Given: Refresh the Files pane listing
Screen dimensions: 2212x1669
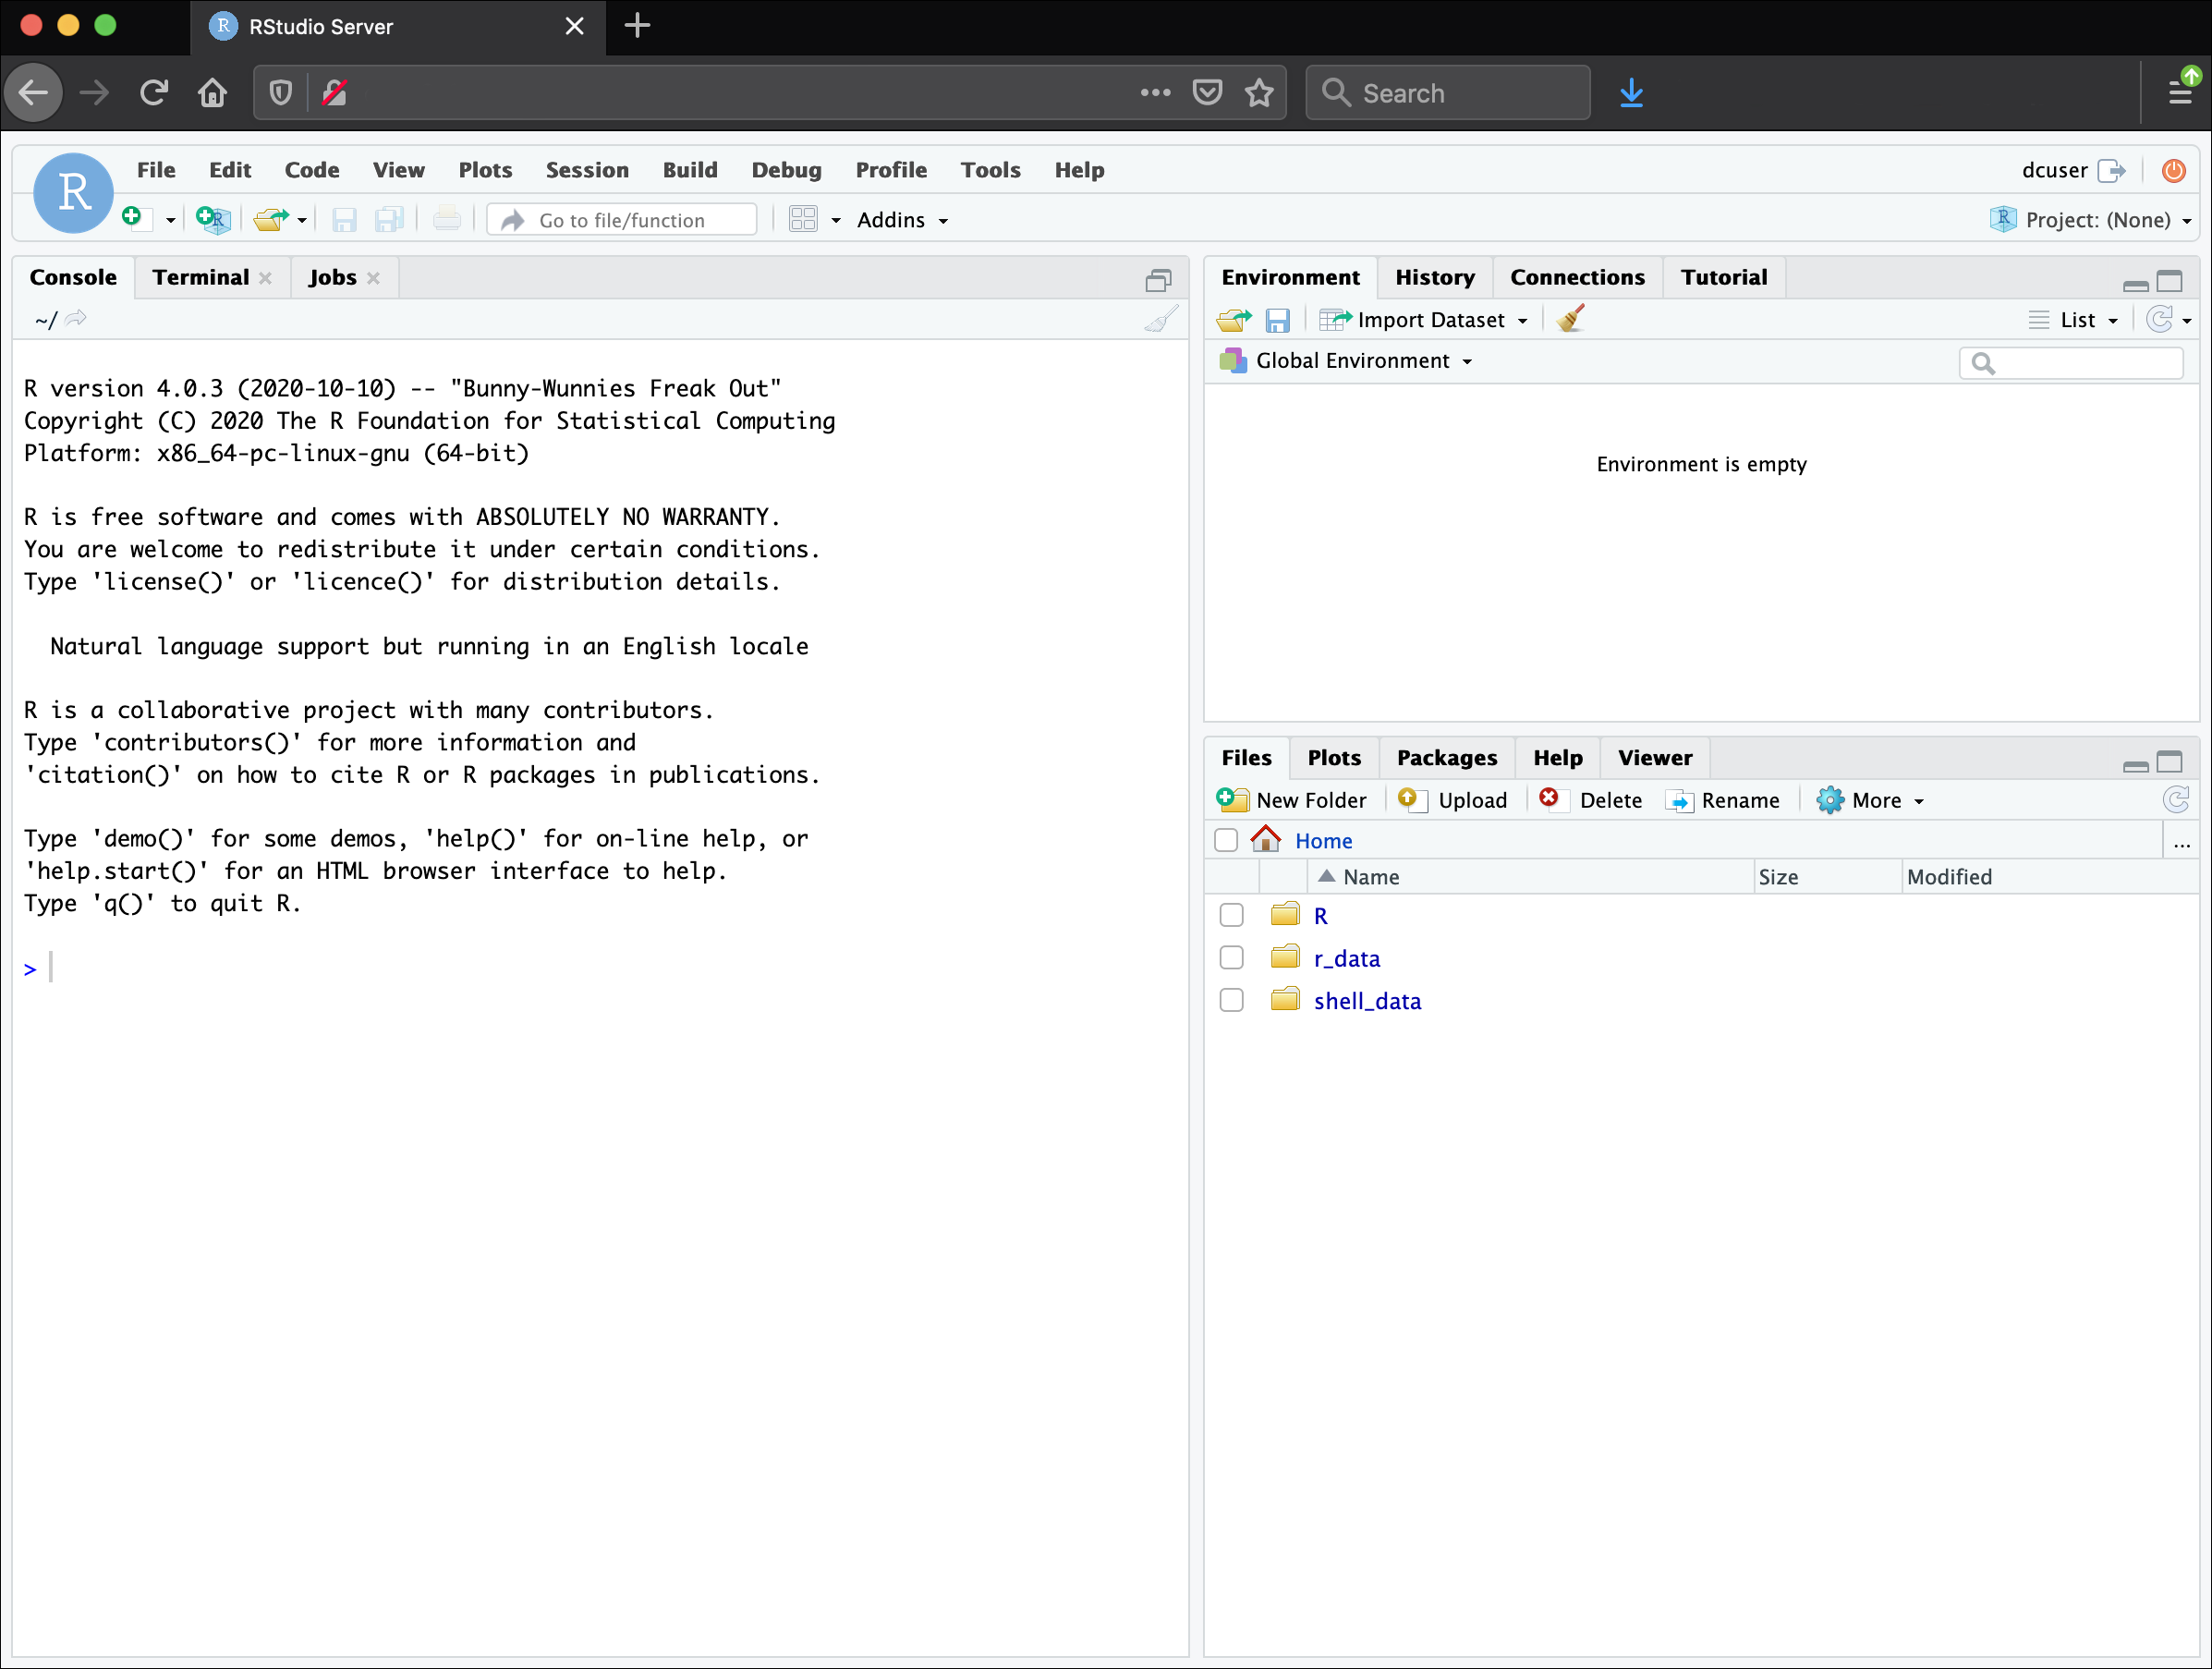Looking at the screenshot, I should (2177, 799).
